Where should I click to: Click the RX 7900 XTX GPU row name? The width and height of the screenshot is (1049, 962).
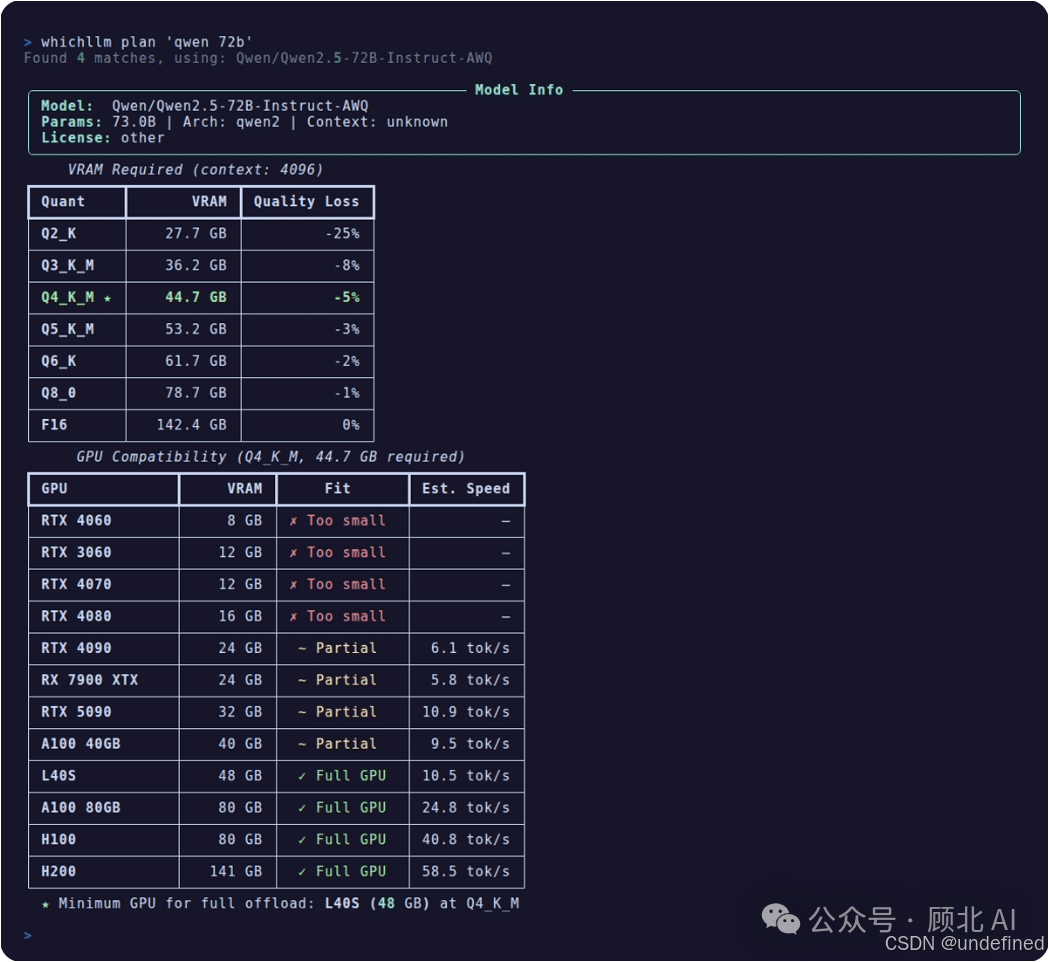pos(90,680)
